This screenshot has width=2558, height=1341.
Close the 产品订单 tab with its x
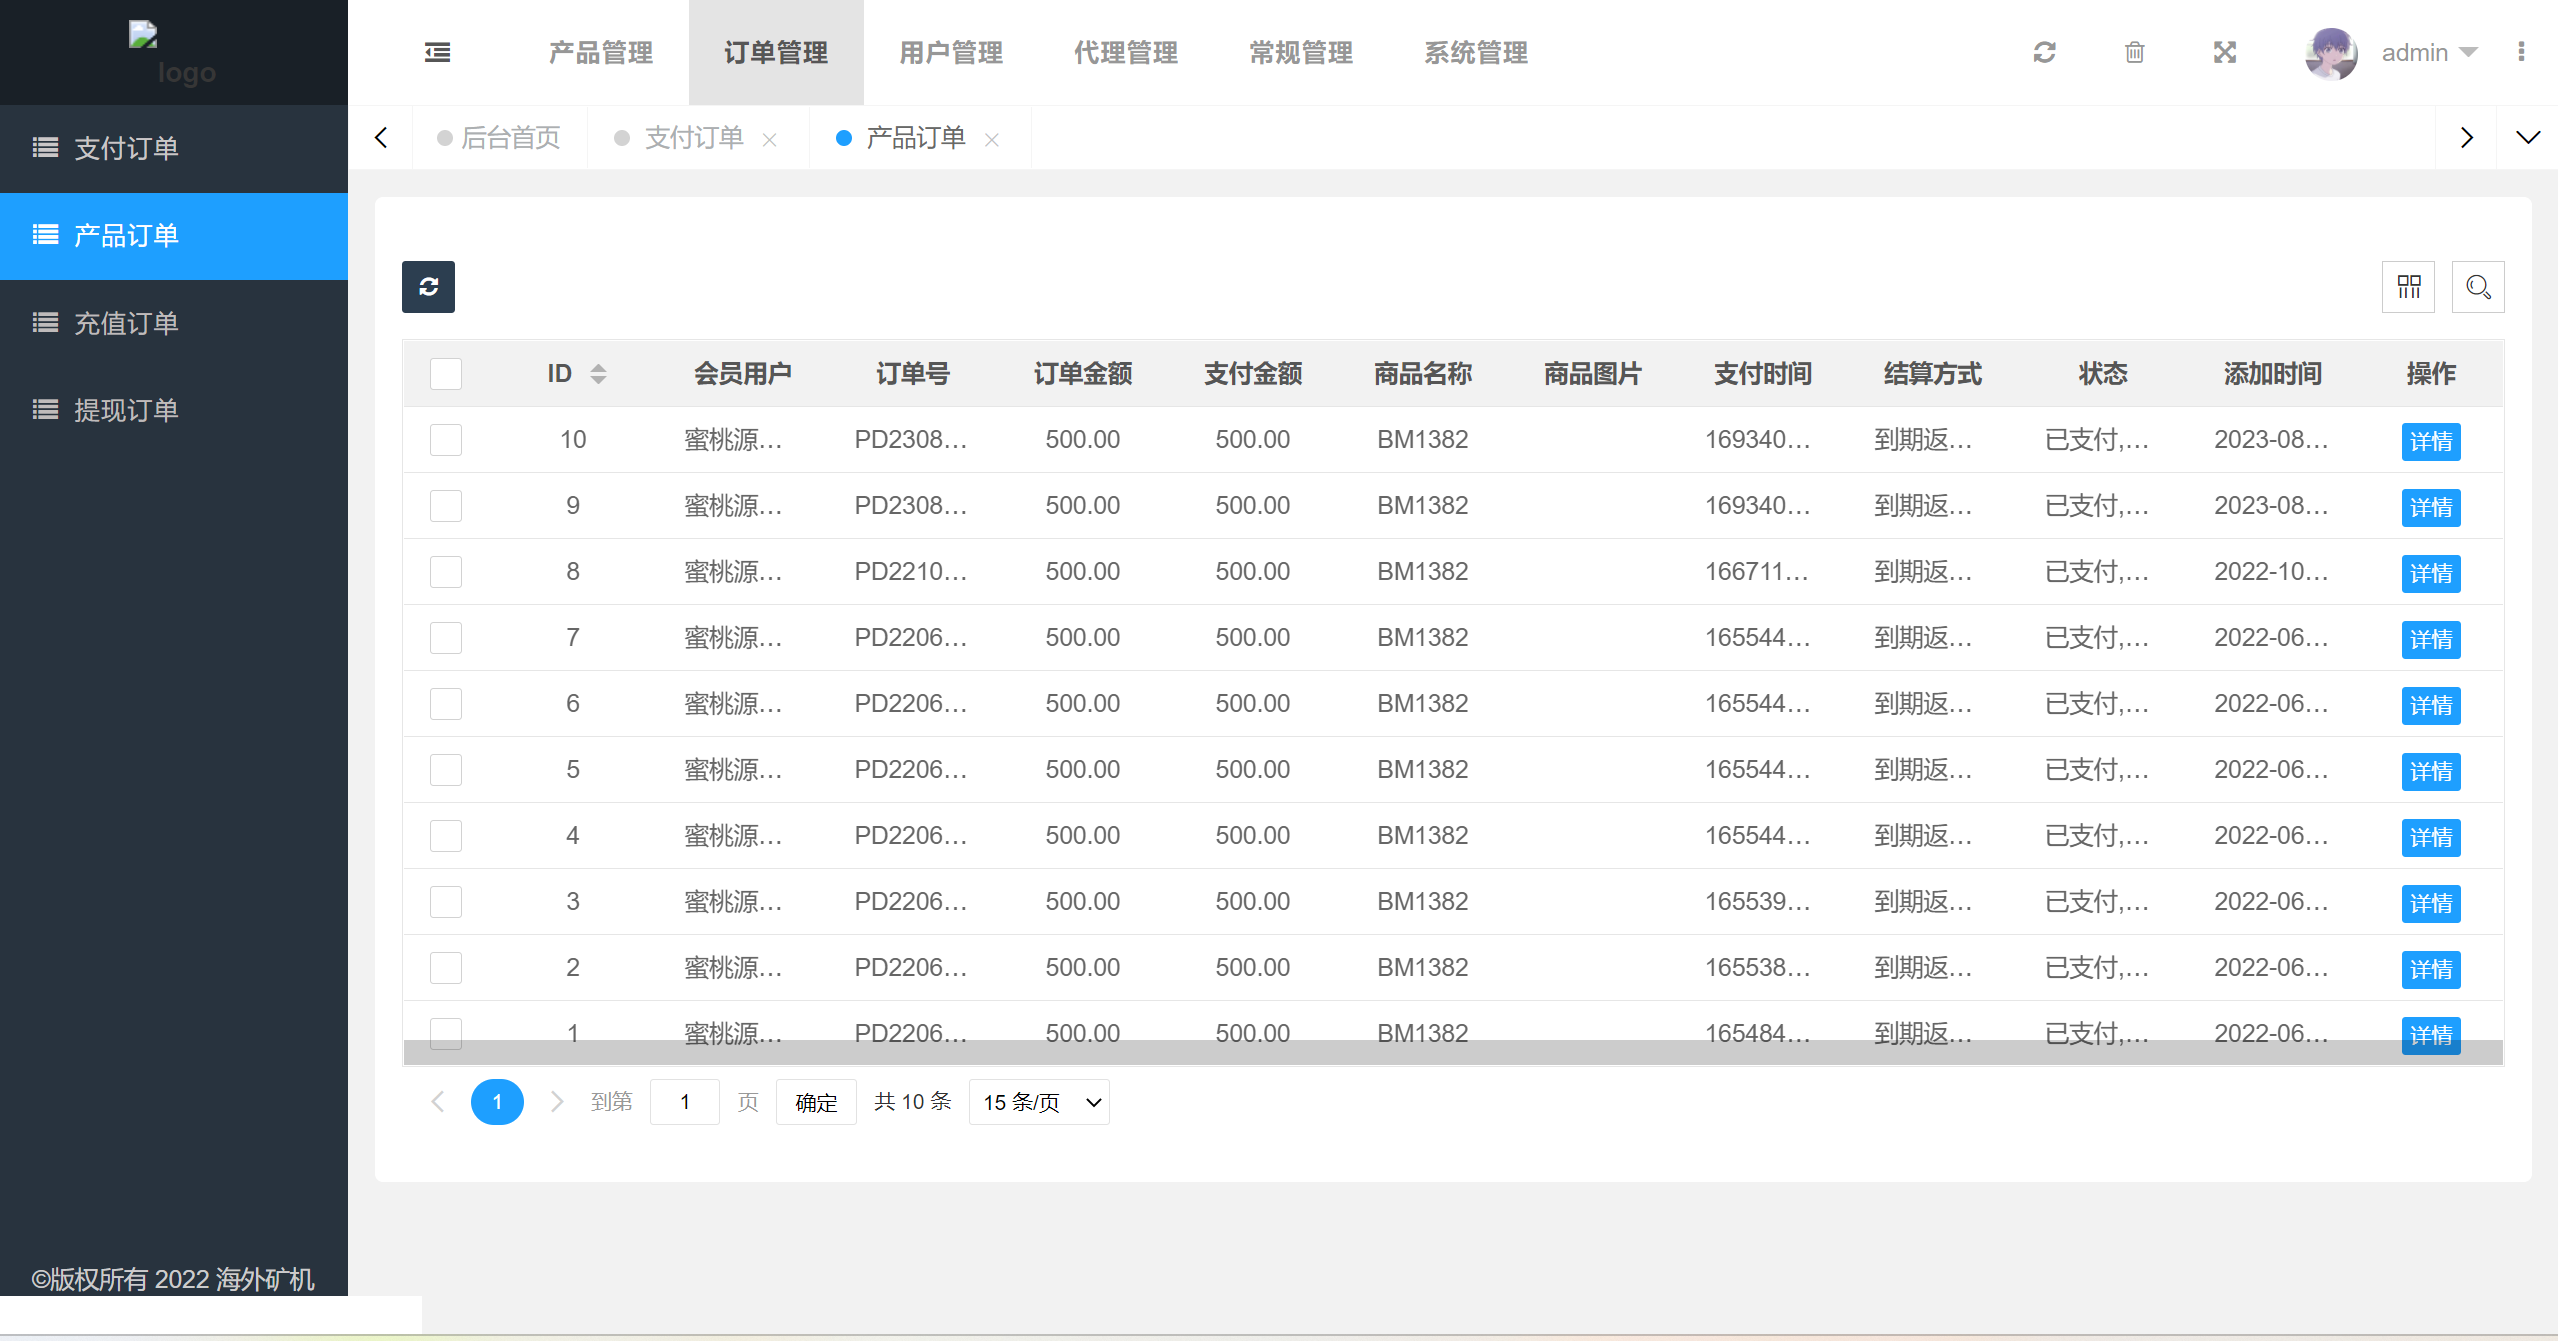pyautogui.click(x=991, y=139)
